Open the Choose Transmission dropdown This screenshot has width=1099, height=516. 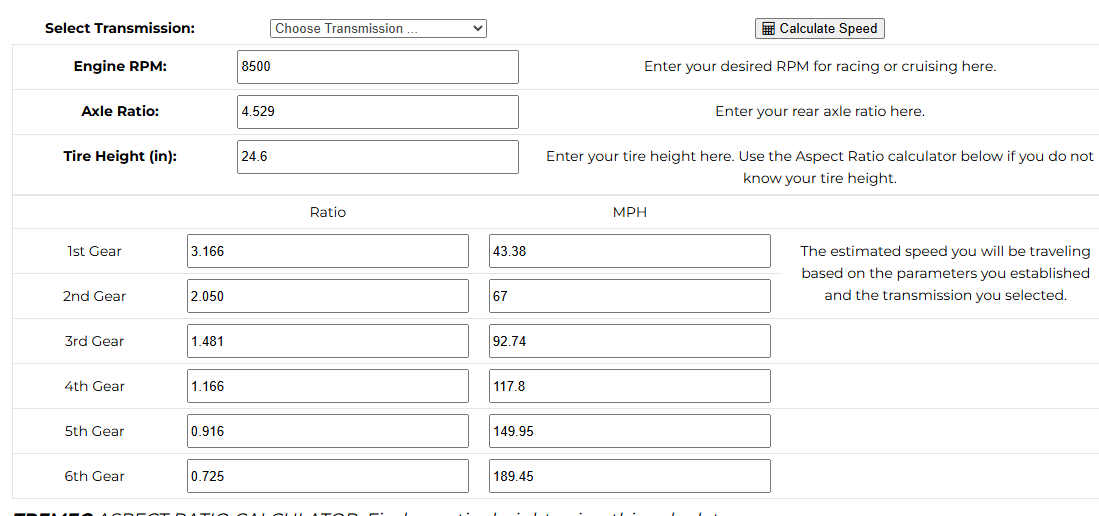[x=378, y=29]
